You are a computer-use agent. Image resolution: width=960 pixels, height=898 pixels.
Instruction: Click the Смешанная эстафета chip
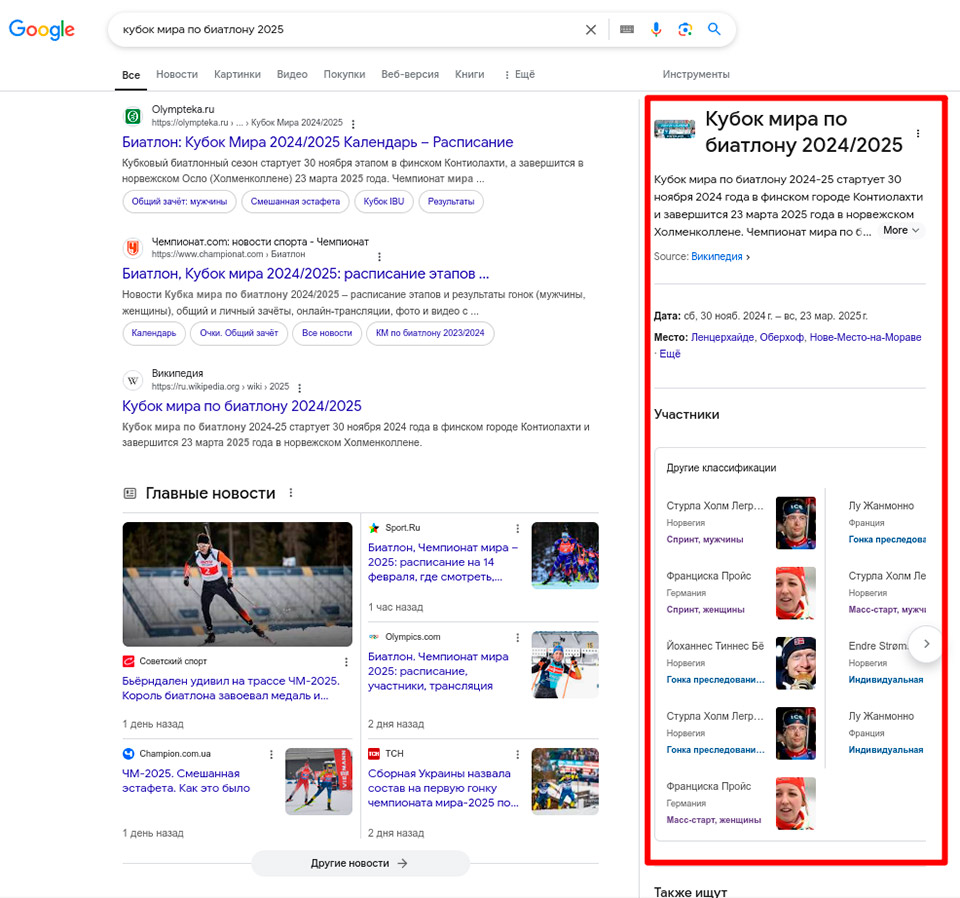tap(295, 201)
